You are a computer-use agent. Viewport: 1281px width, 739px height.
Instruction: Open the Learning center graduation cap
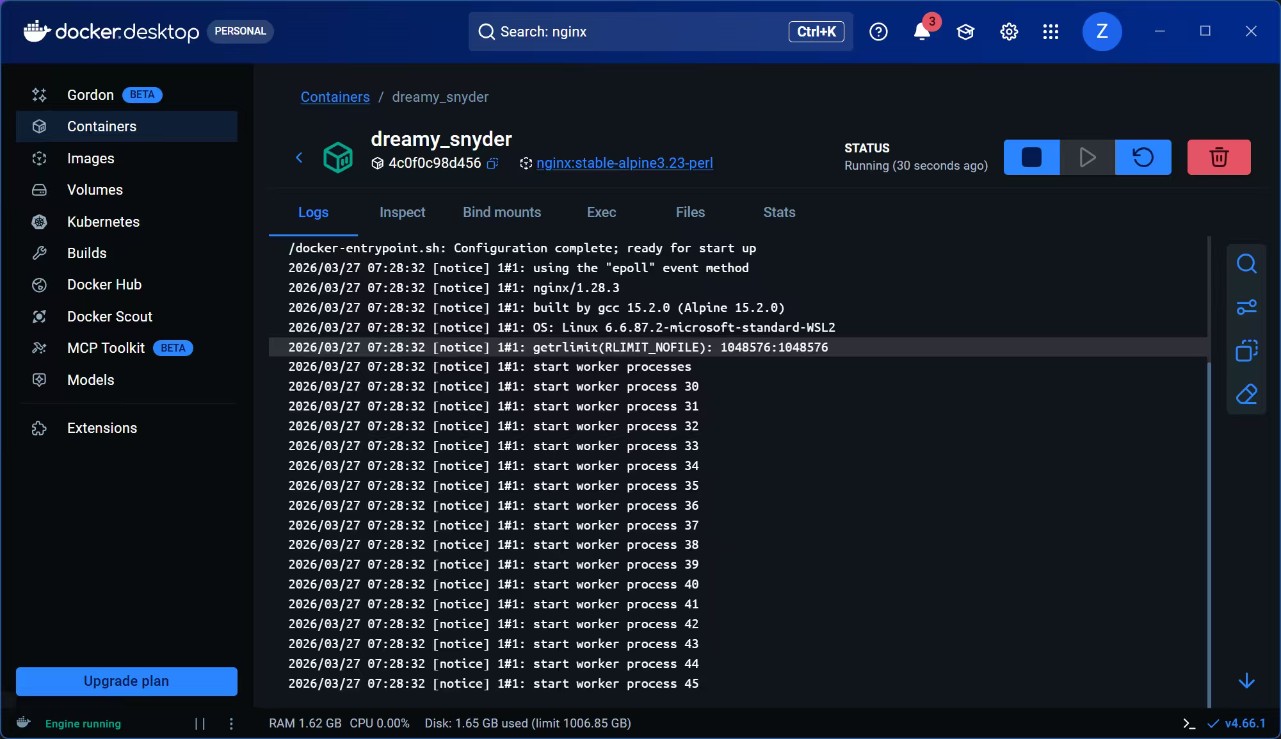tap(965, 32)
